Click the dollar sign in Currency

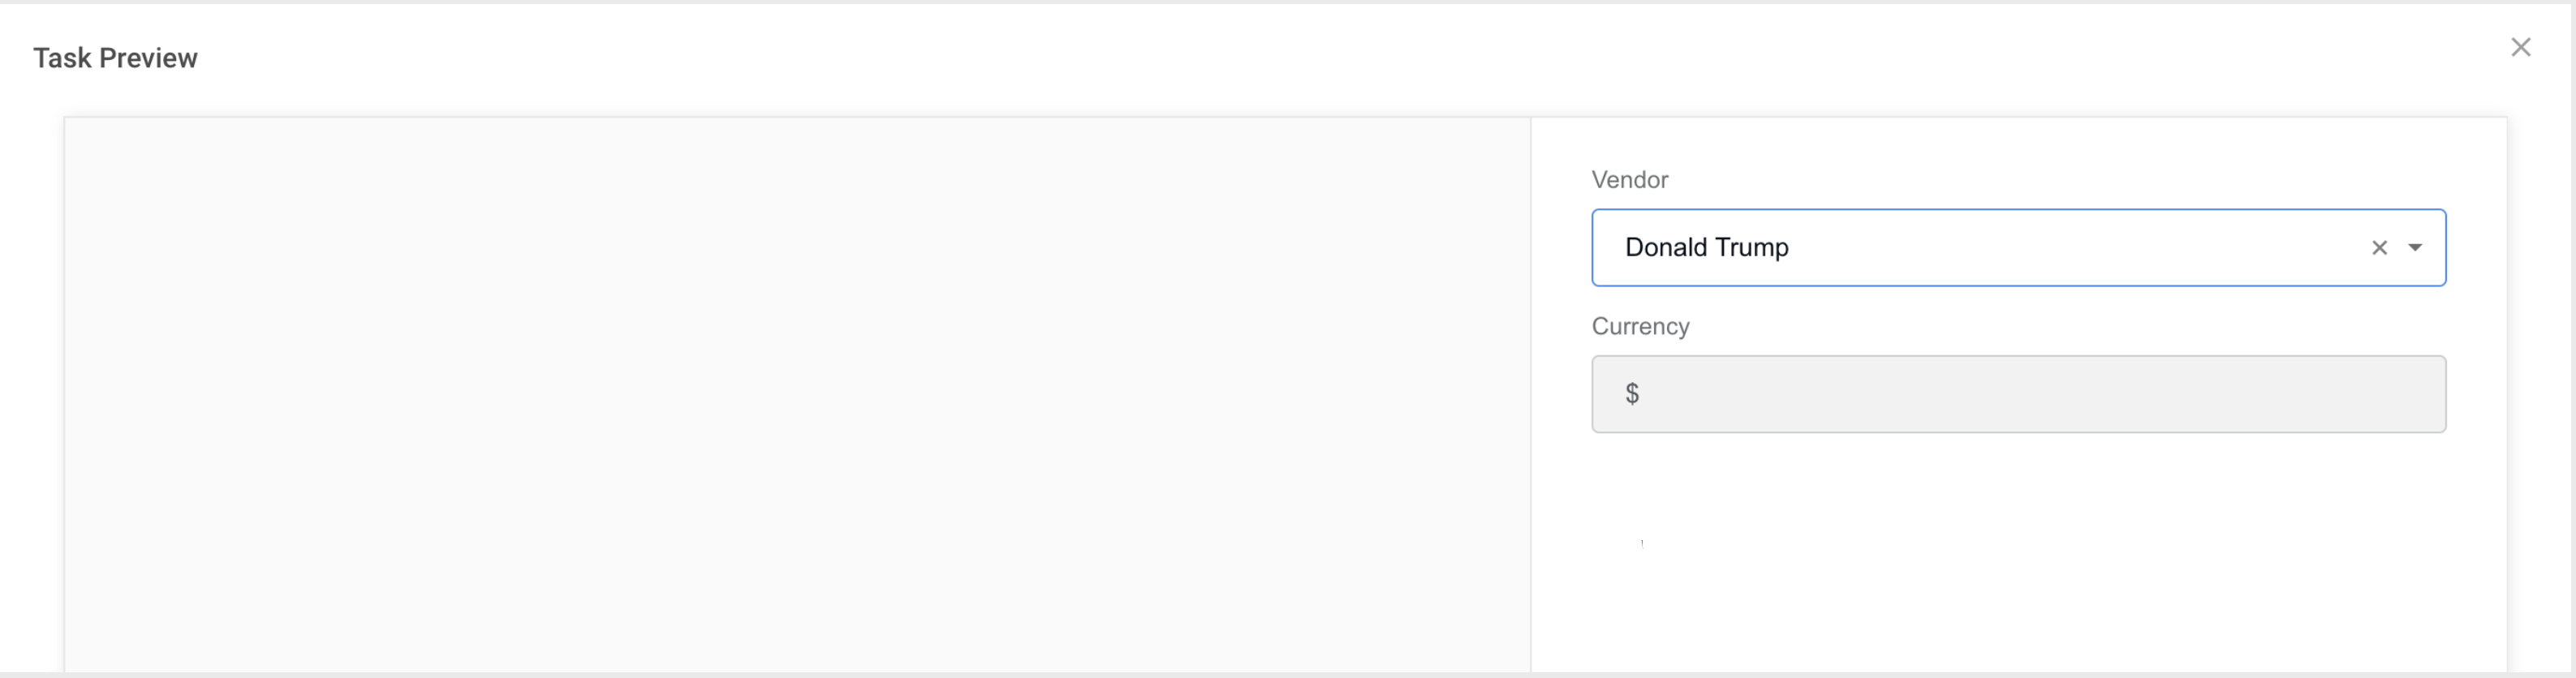point(1632,394)
